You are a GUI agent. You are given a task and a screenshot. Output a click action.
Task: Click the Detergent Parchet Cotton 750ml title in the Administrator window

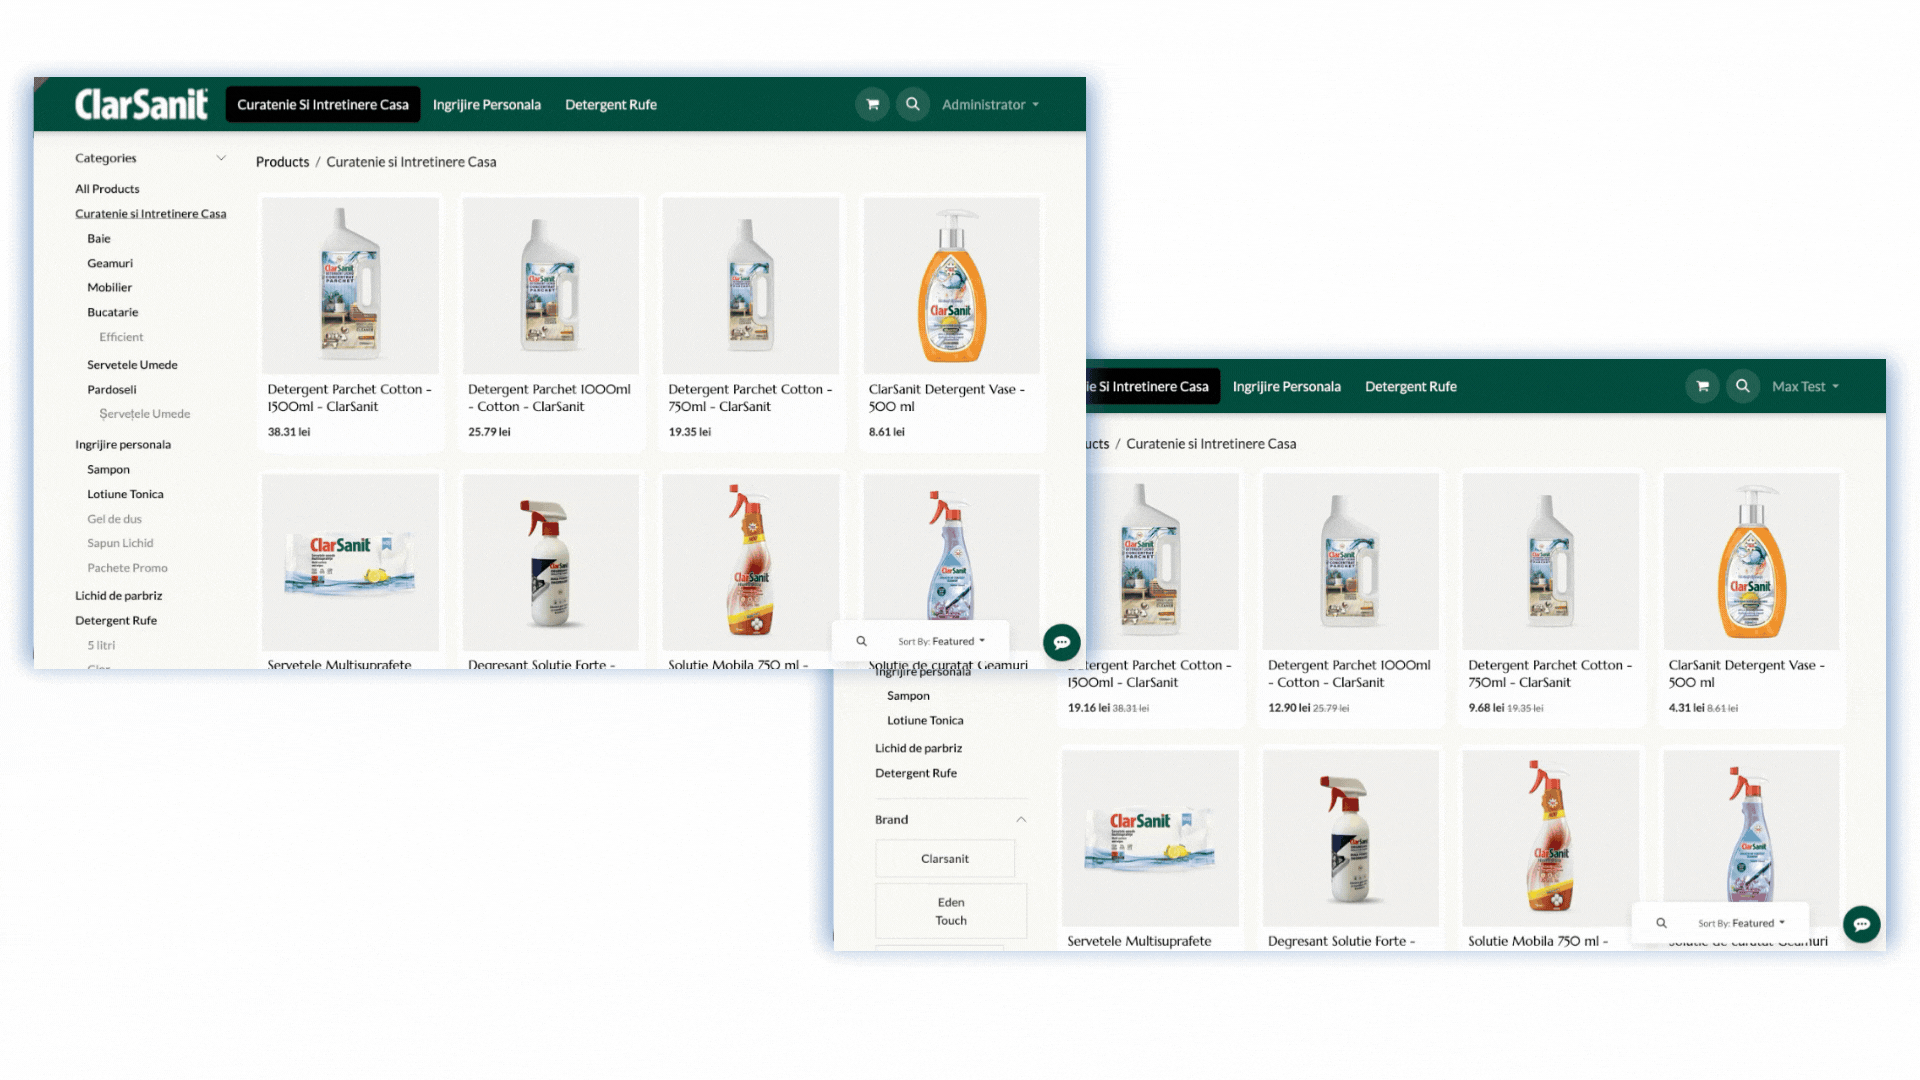pos(750,398)
